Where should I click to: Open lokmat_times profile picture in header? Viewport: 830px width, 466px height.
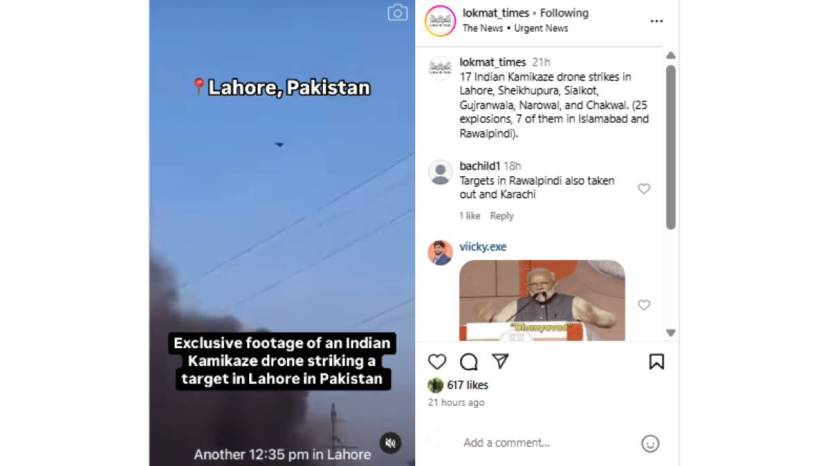pyautogui.click(x=440, y=21)
